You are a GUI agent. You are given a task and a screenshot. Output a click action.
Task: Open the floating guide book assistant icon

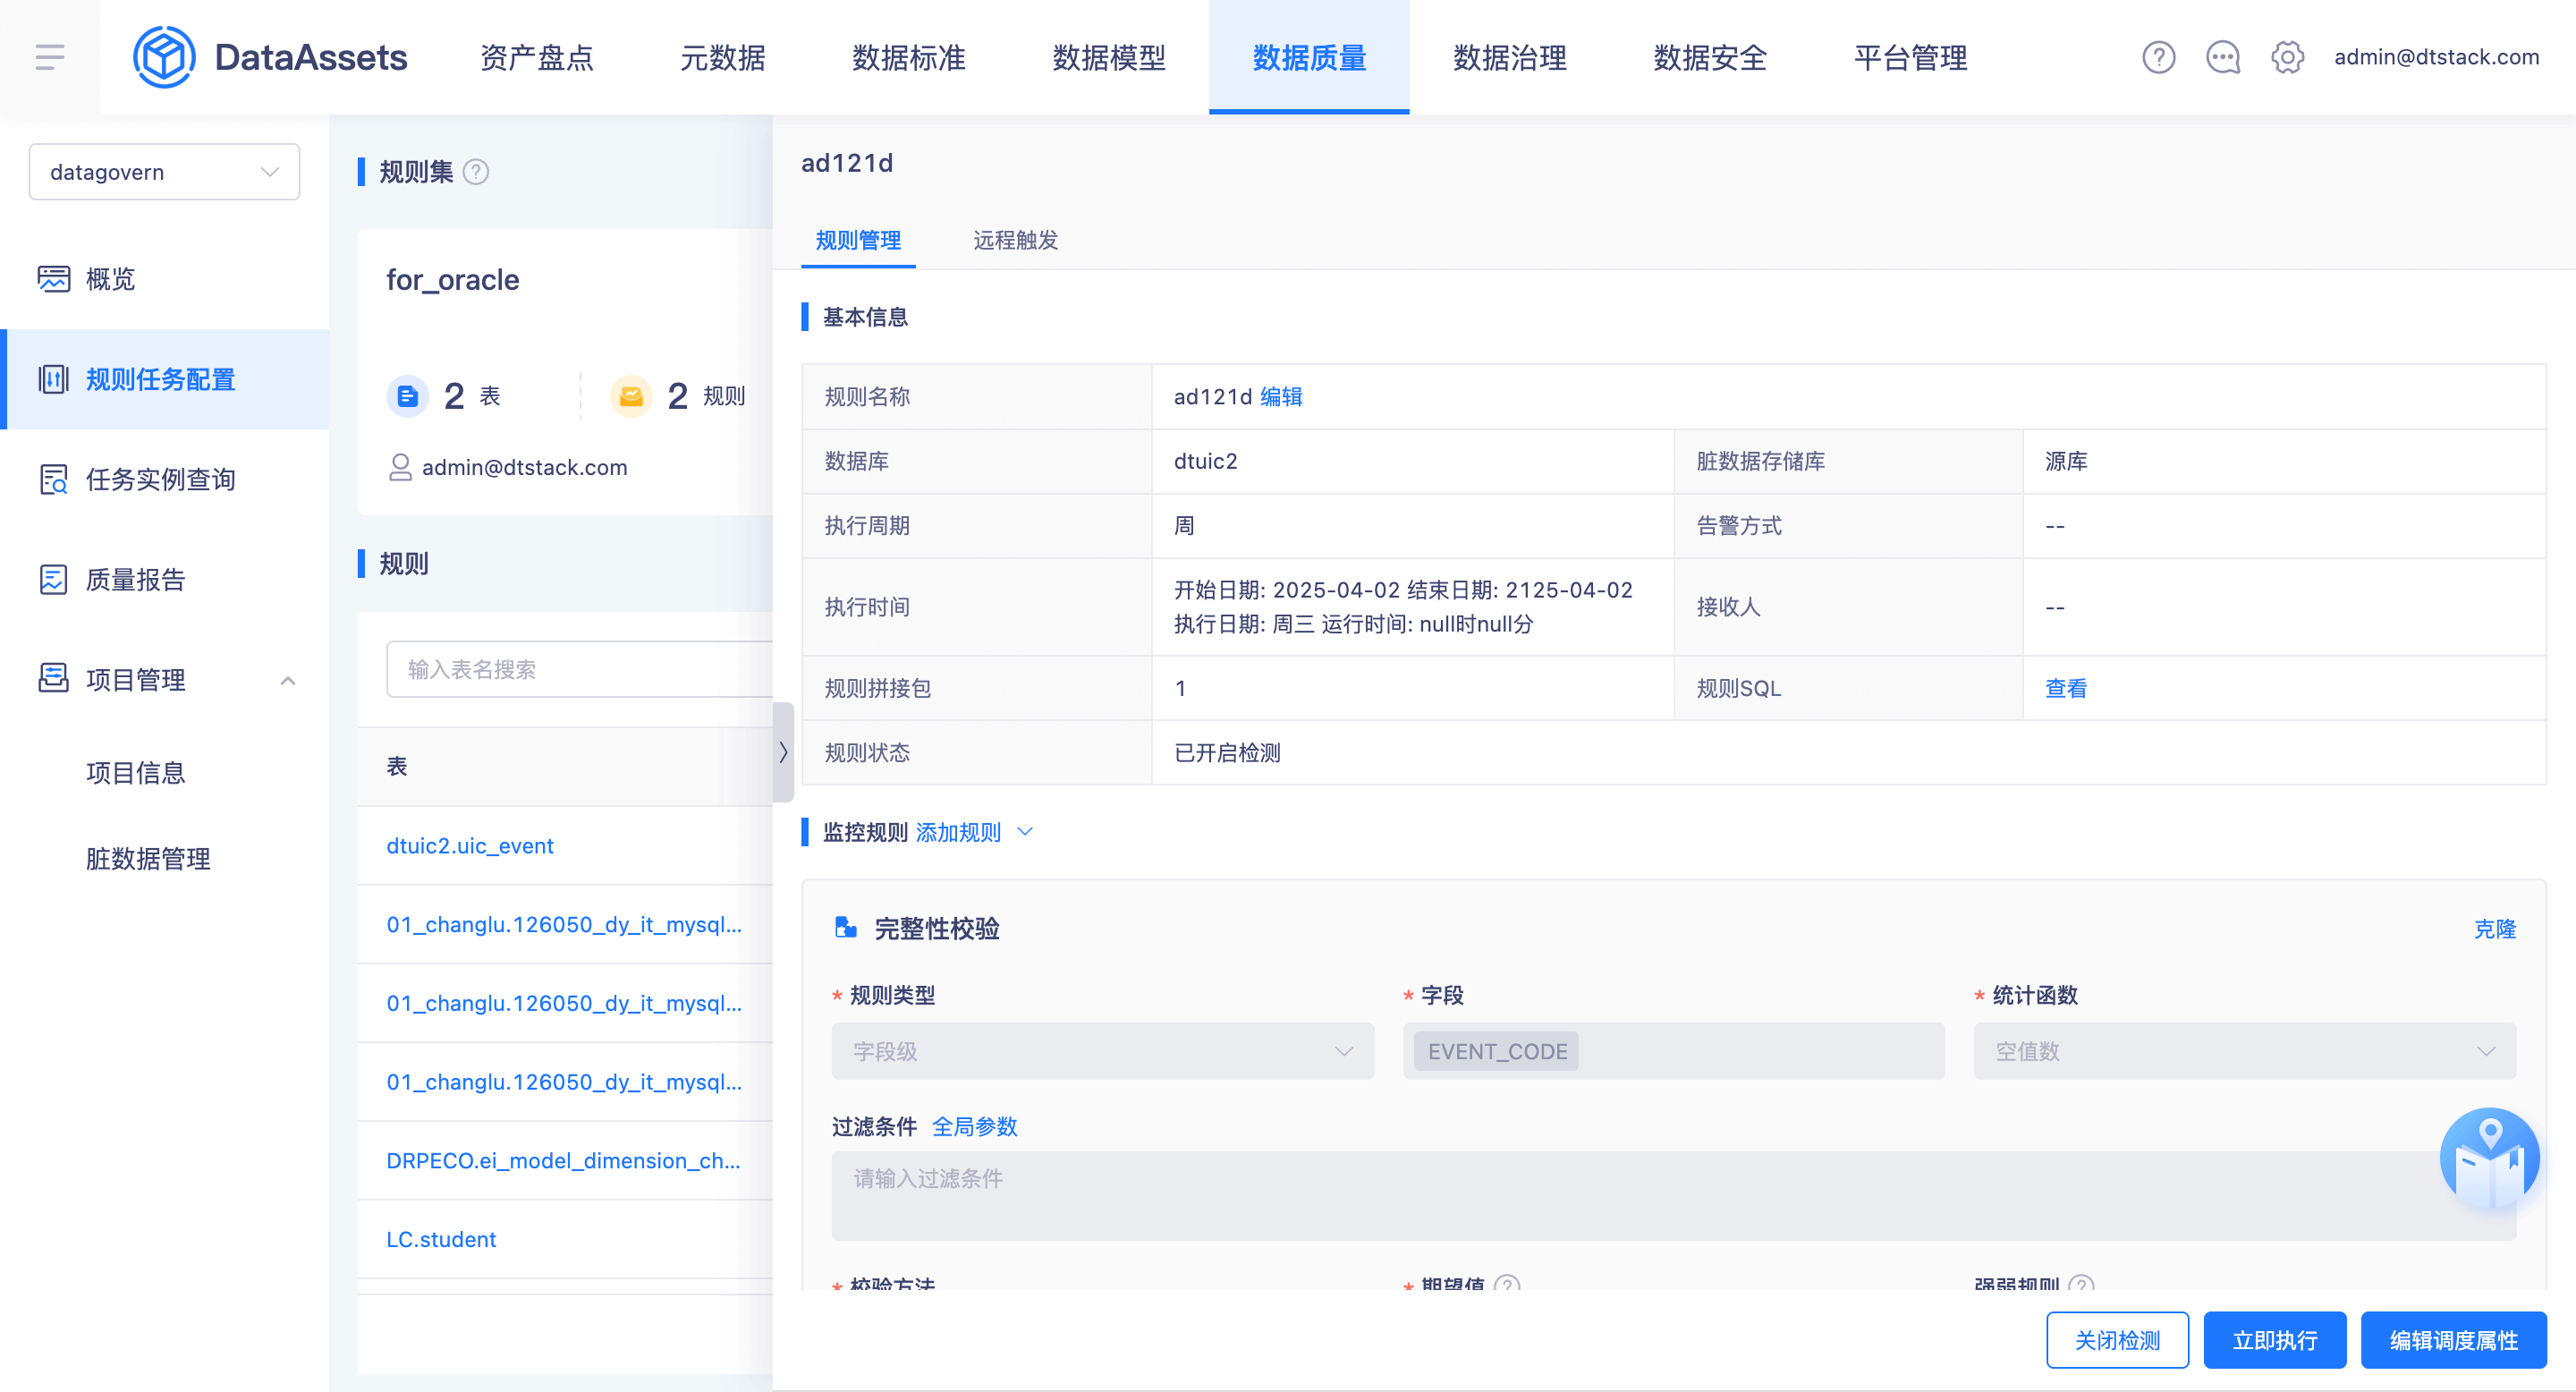(2489, 1158)
